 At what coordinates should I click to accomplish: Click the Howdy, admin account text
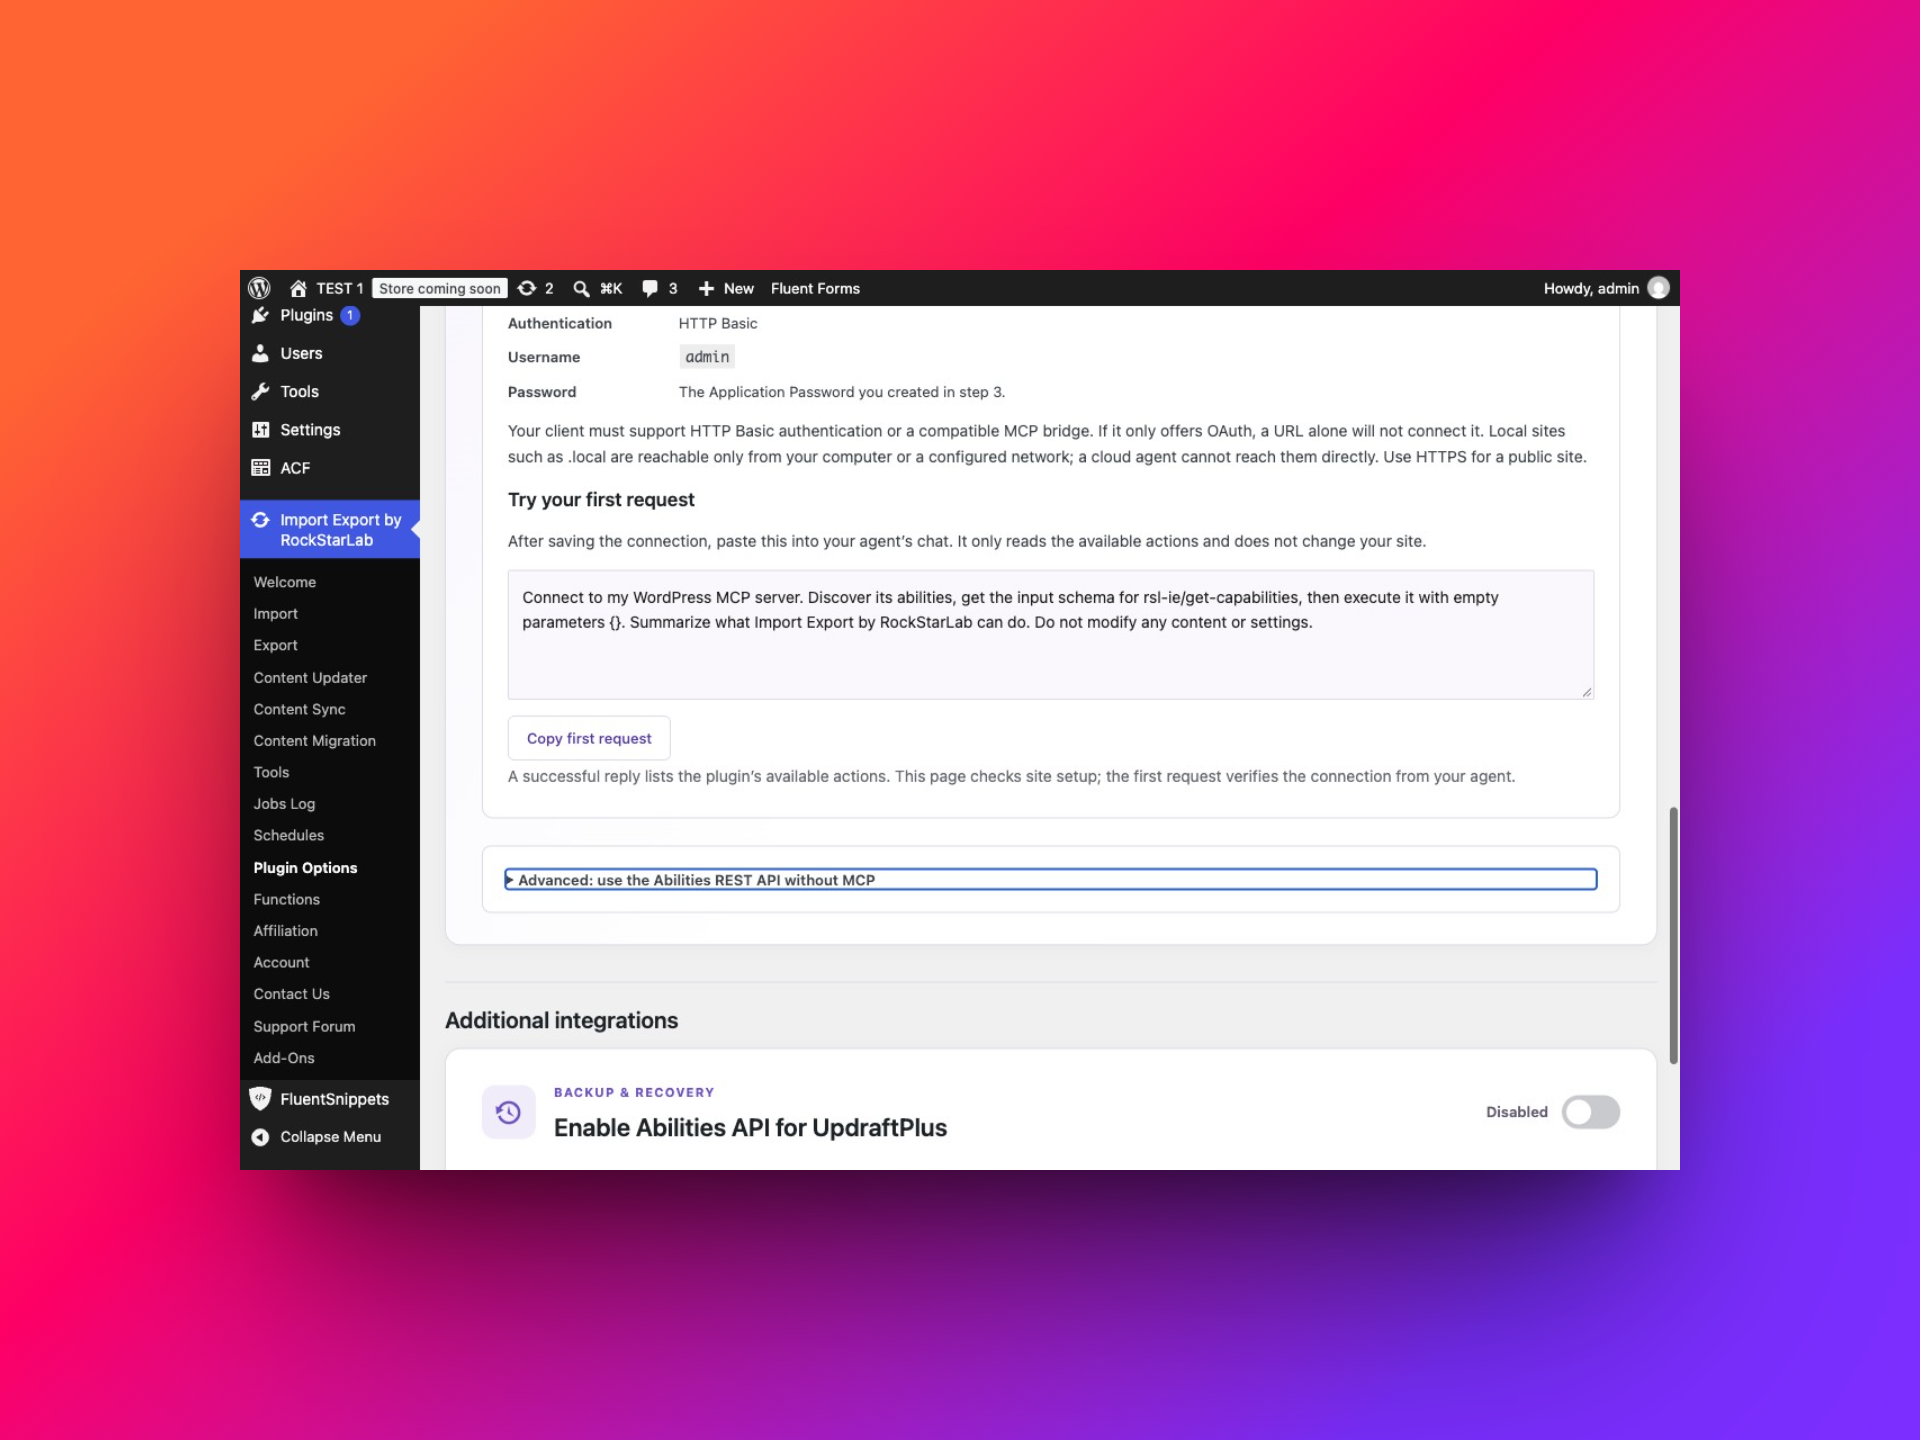[1591, 288]
